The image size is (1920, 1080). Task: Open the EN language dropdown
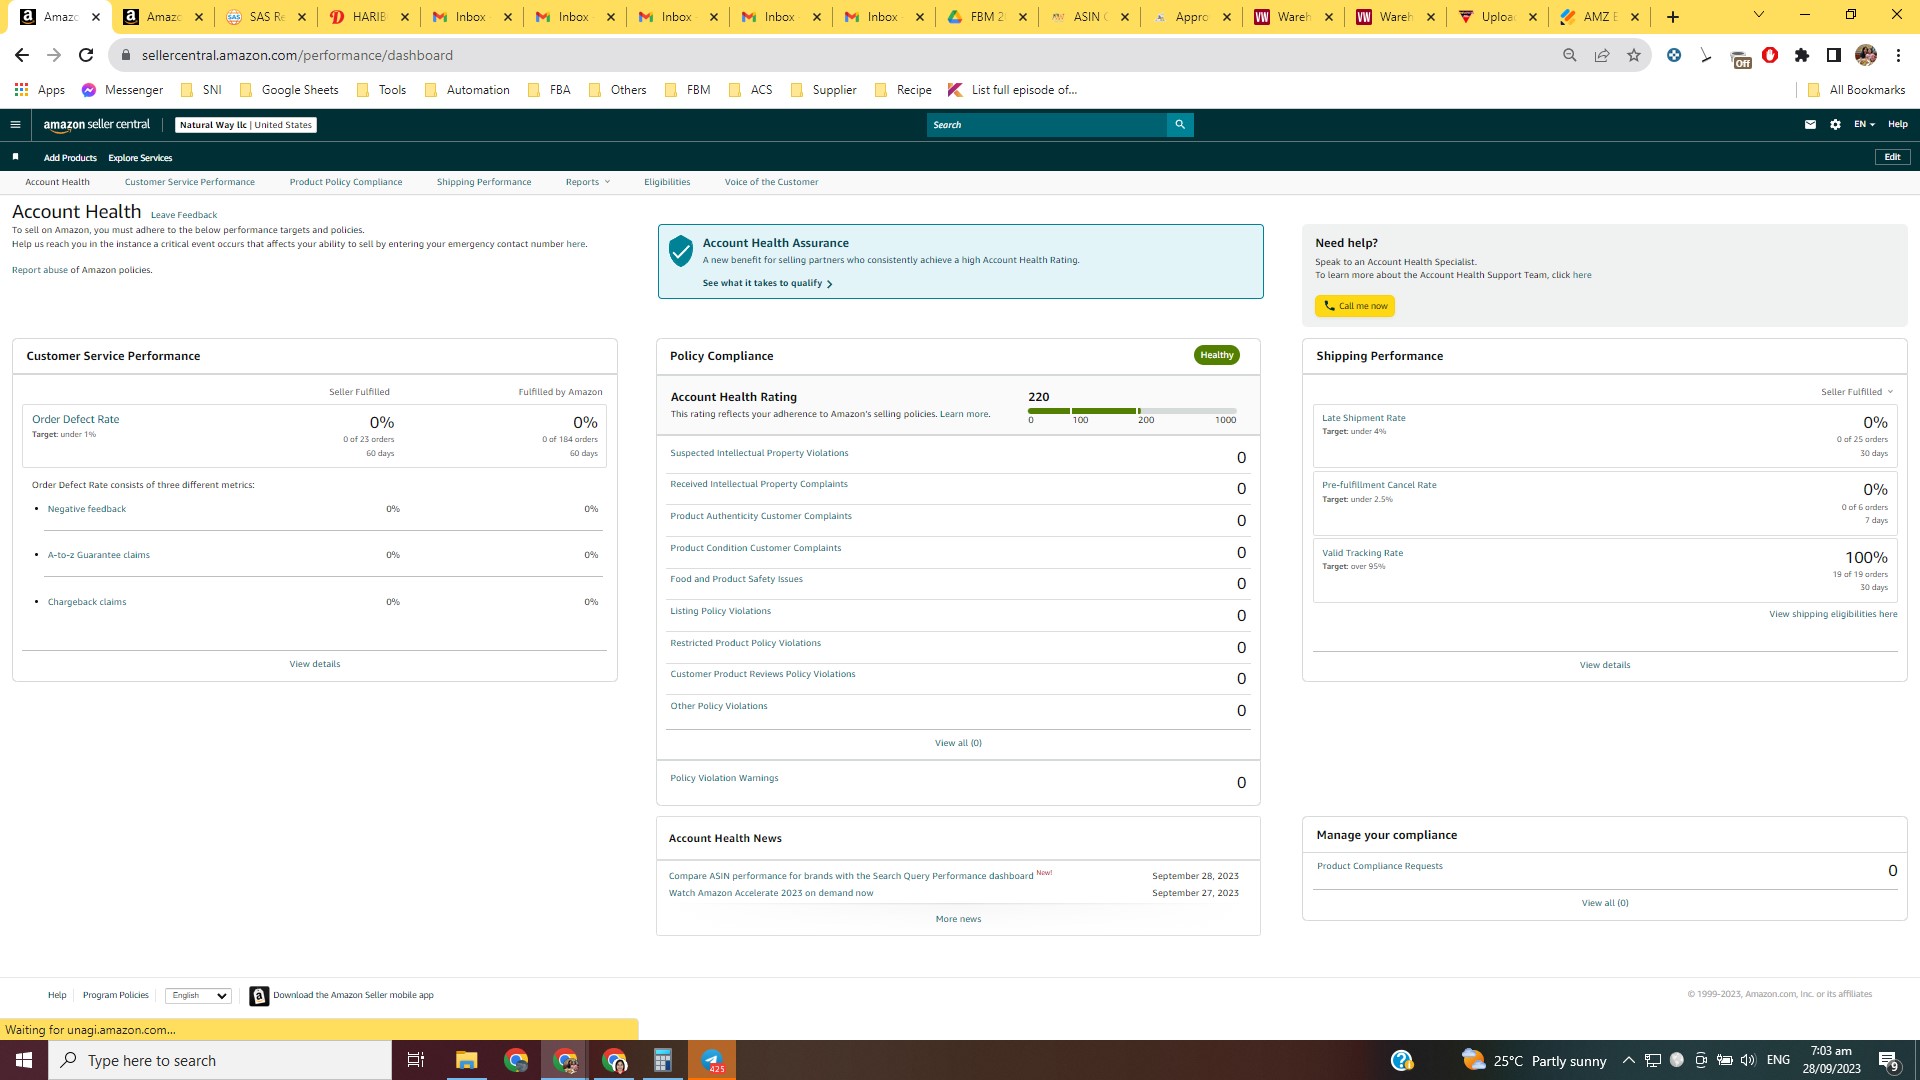click(x=1864, y=125)
